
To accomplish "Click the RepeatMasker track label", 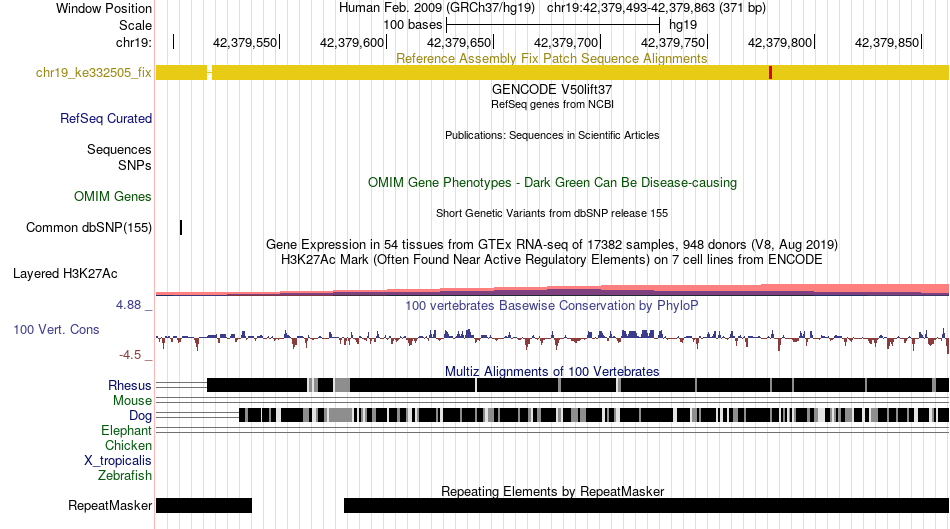I will tap(110, 505).
